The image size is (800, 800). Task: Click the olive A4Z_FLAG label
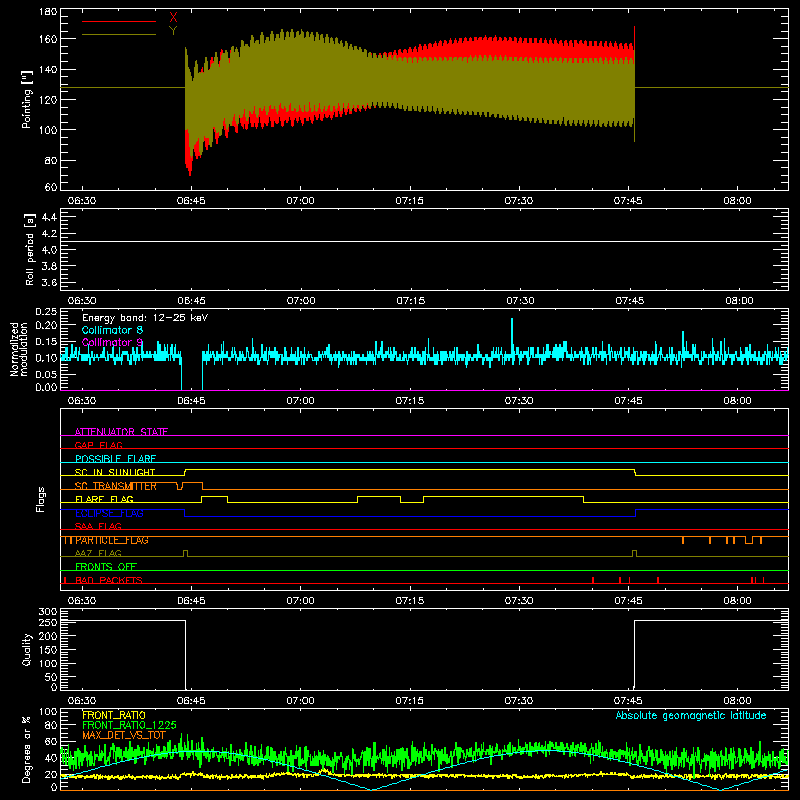coord(98,553)
